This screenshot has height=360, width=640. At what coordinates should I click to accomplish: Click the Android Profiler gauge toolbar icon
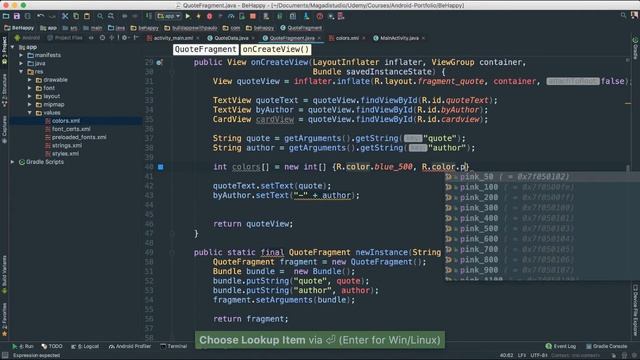coord(231,16)
